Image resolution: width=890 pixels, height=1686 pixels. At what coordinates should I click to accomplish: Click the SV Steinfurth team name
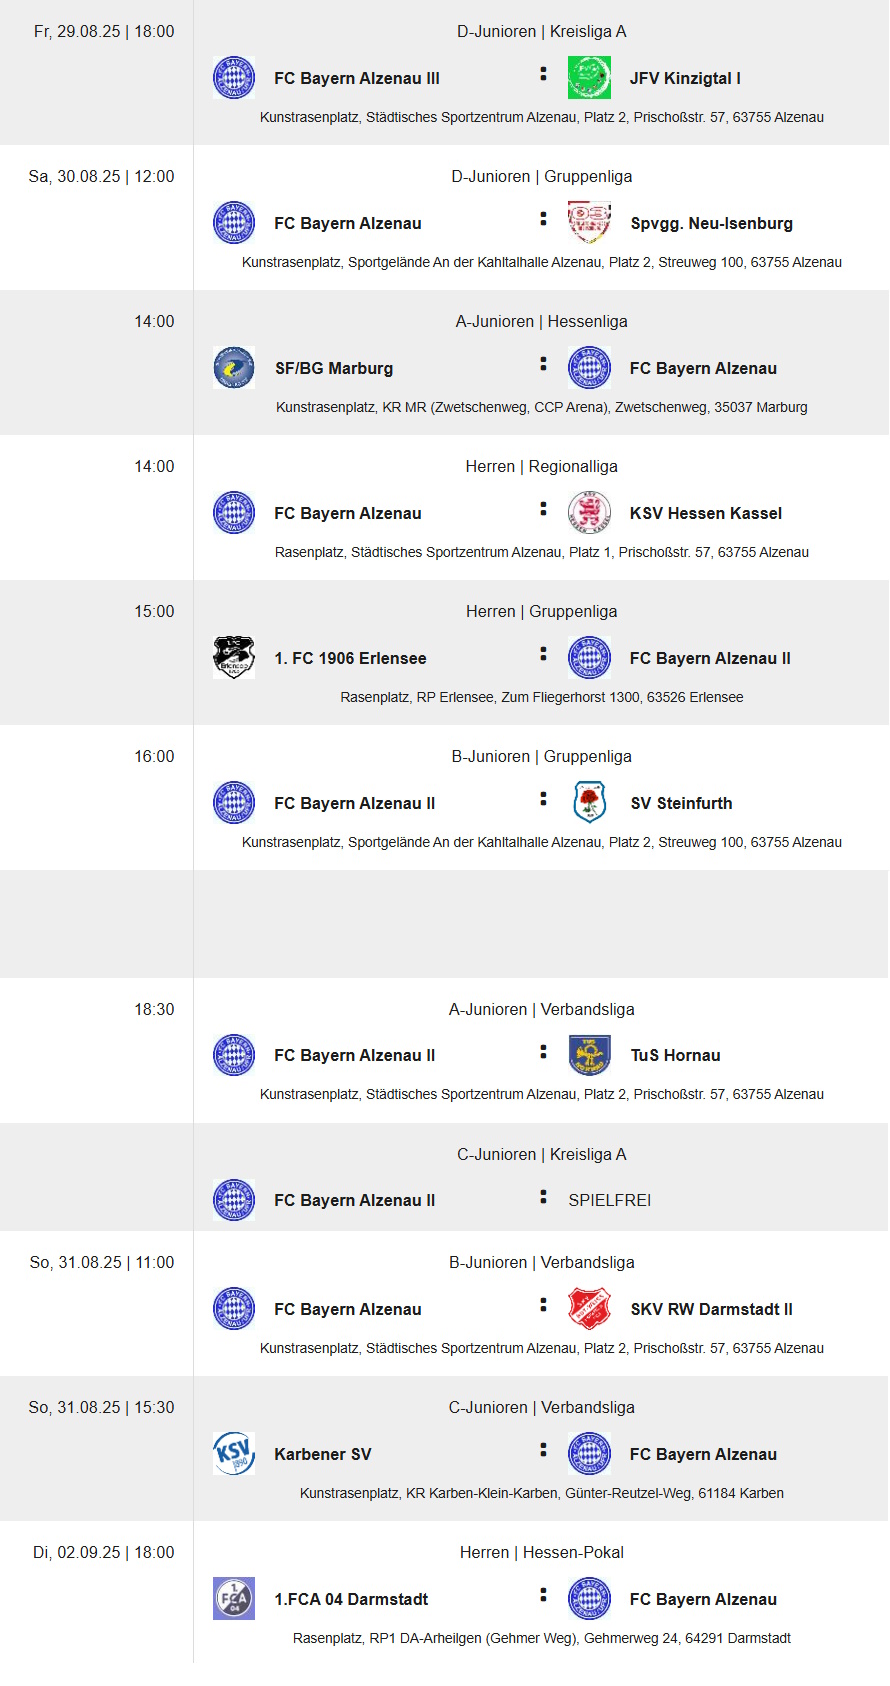pyautogui.click(x=681, y=804)
